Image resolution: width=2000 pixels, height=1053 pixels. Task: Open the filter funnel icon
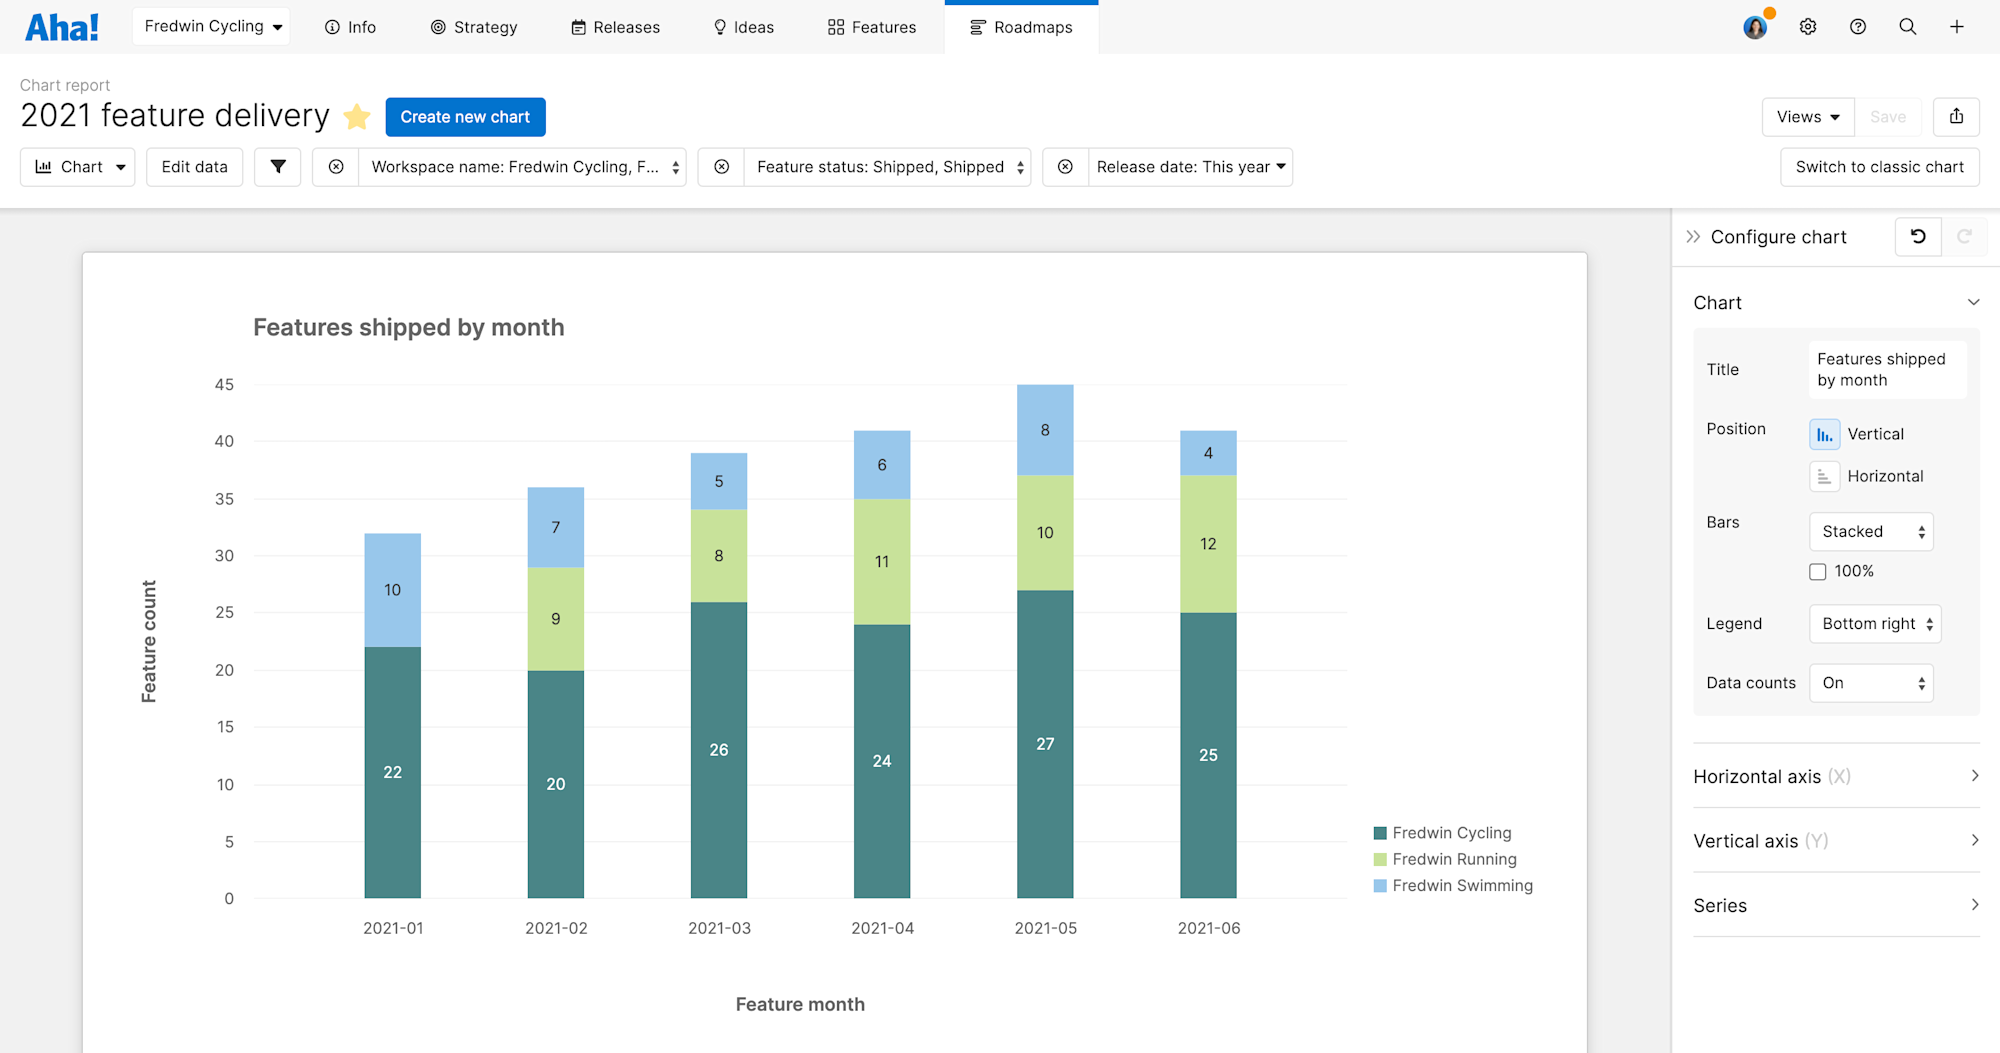coord(277,166)
